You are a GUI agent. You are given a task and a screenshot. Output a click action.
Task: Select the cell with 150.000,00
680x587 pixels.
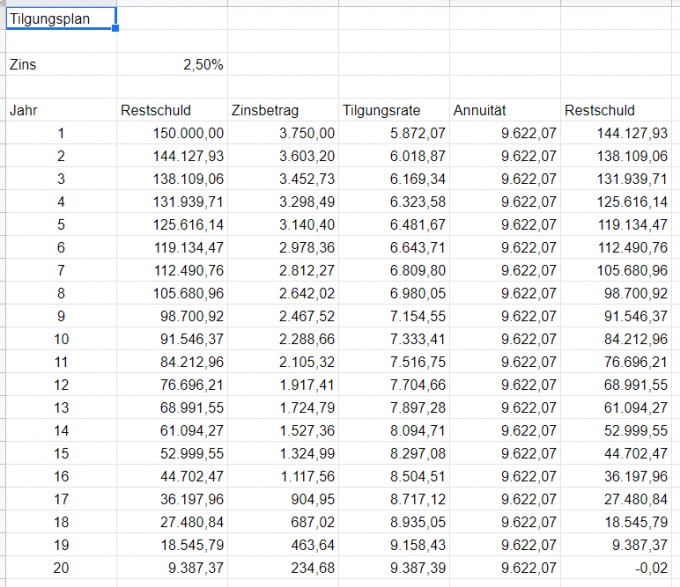point(172,133)
